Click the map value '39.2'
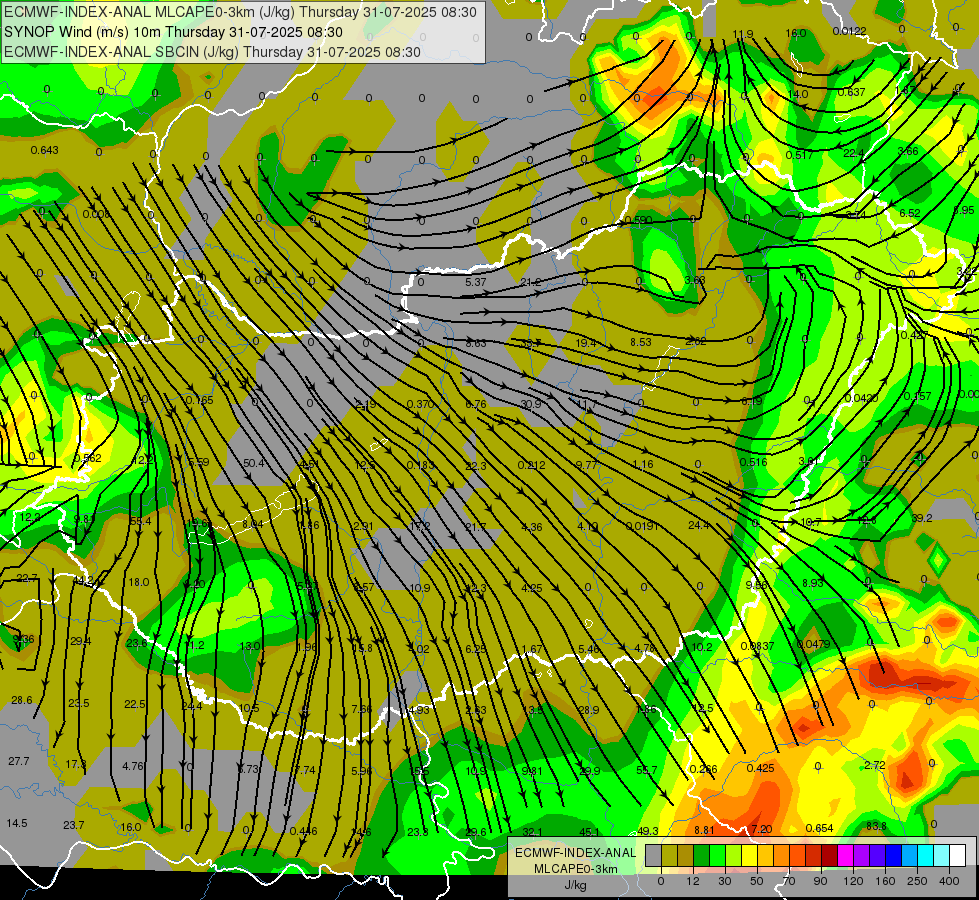Image resolution: width=979 pixels, height=900 pixels. (922, 518)
